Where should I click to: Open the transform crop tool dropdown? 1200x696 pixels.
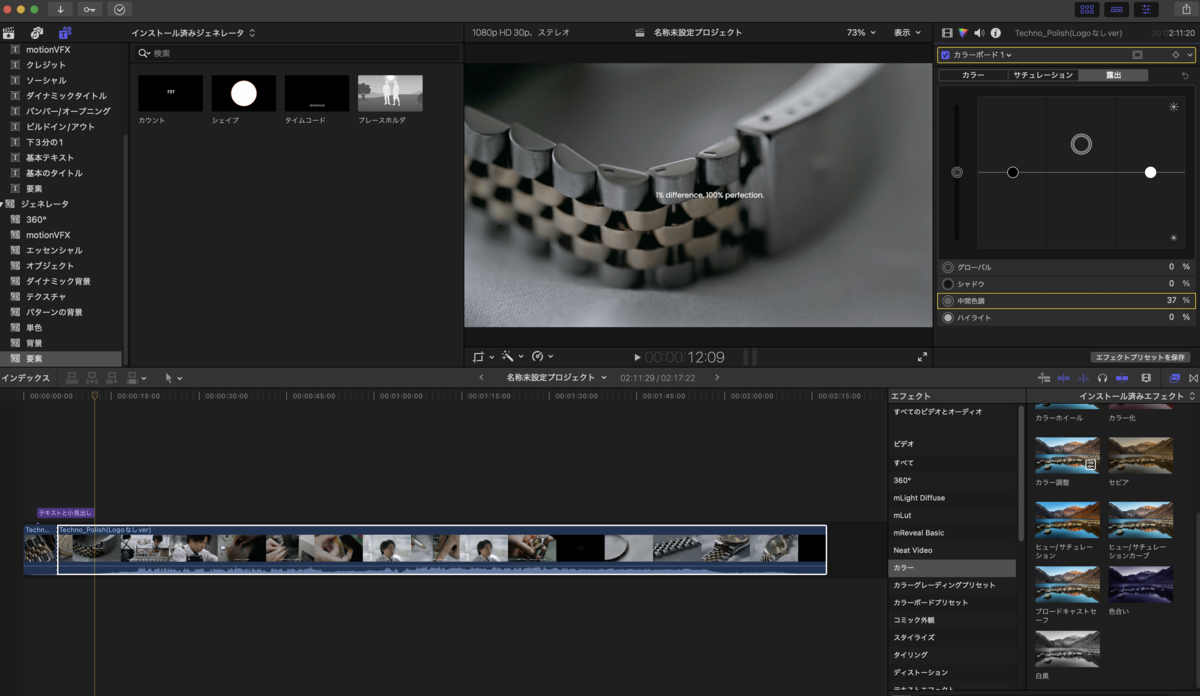[484, 356]
